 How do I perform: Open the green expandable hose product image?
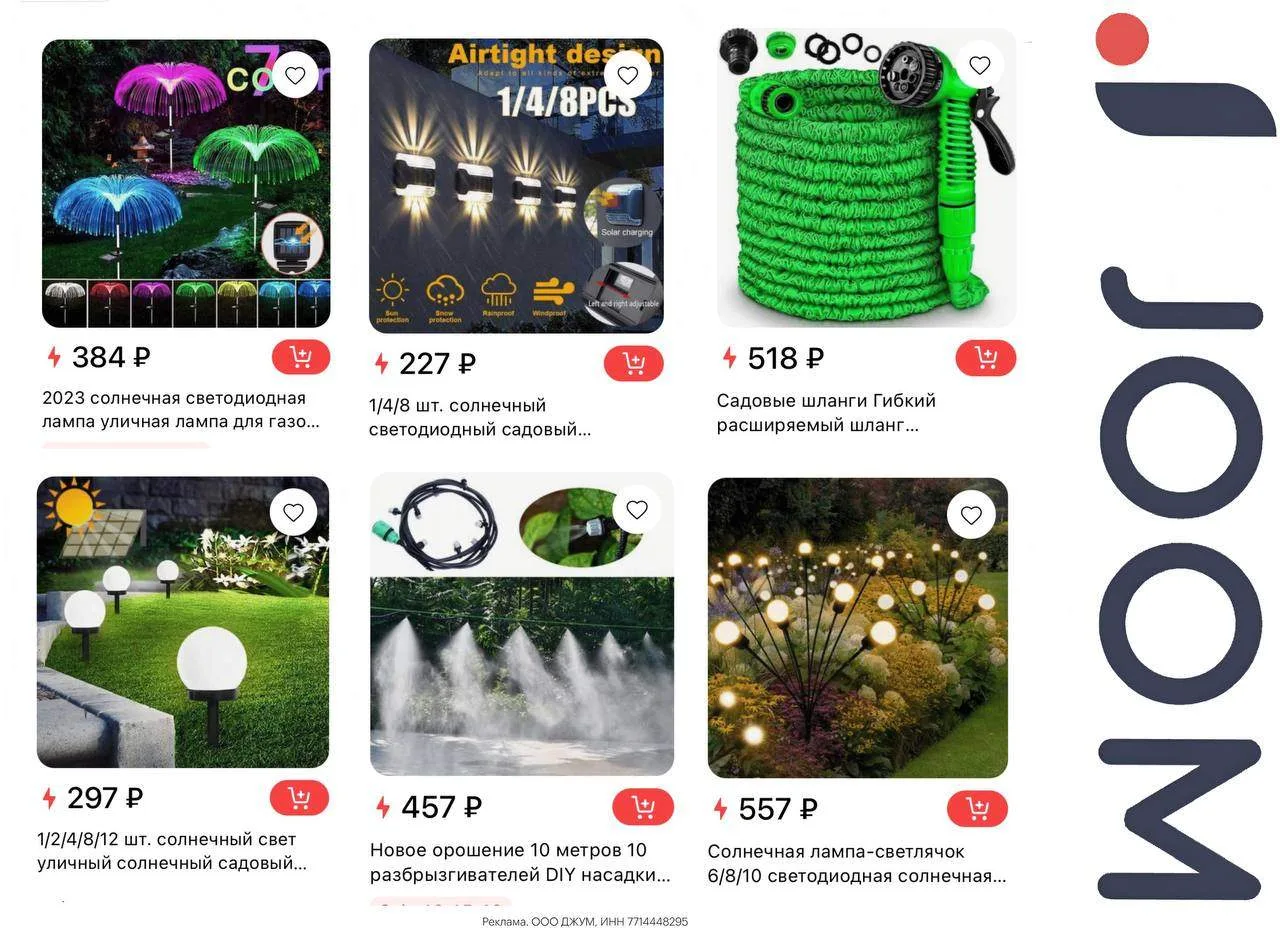coord(866,177)
